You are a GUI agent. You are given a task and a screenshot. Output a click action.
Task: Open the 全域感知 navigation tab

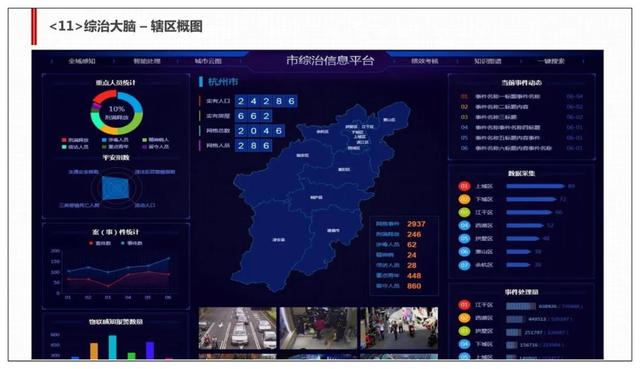tap(82, 61)
